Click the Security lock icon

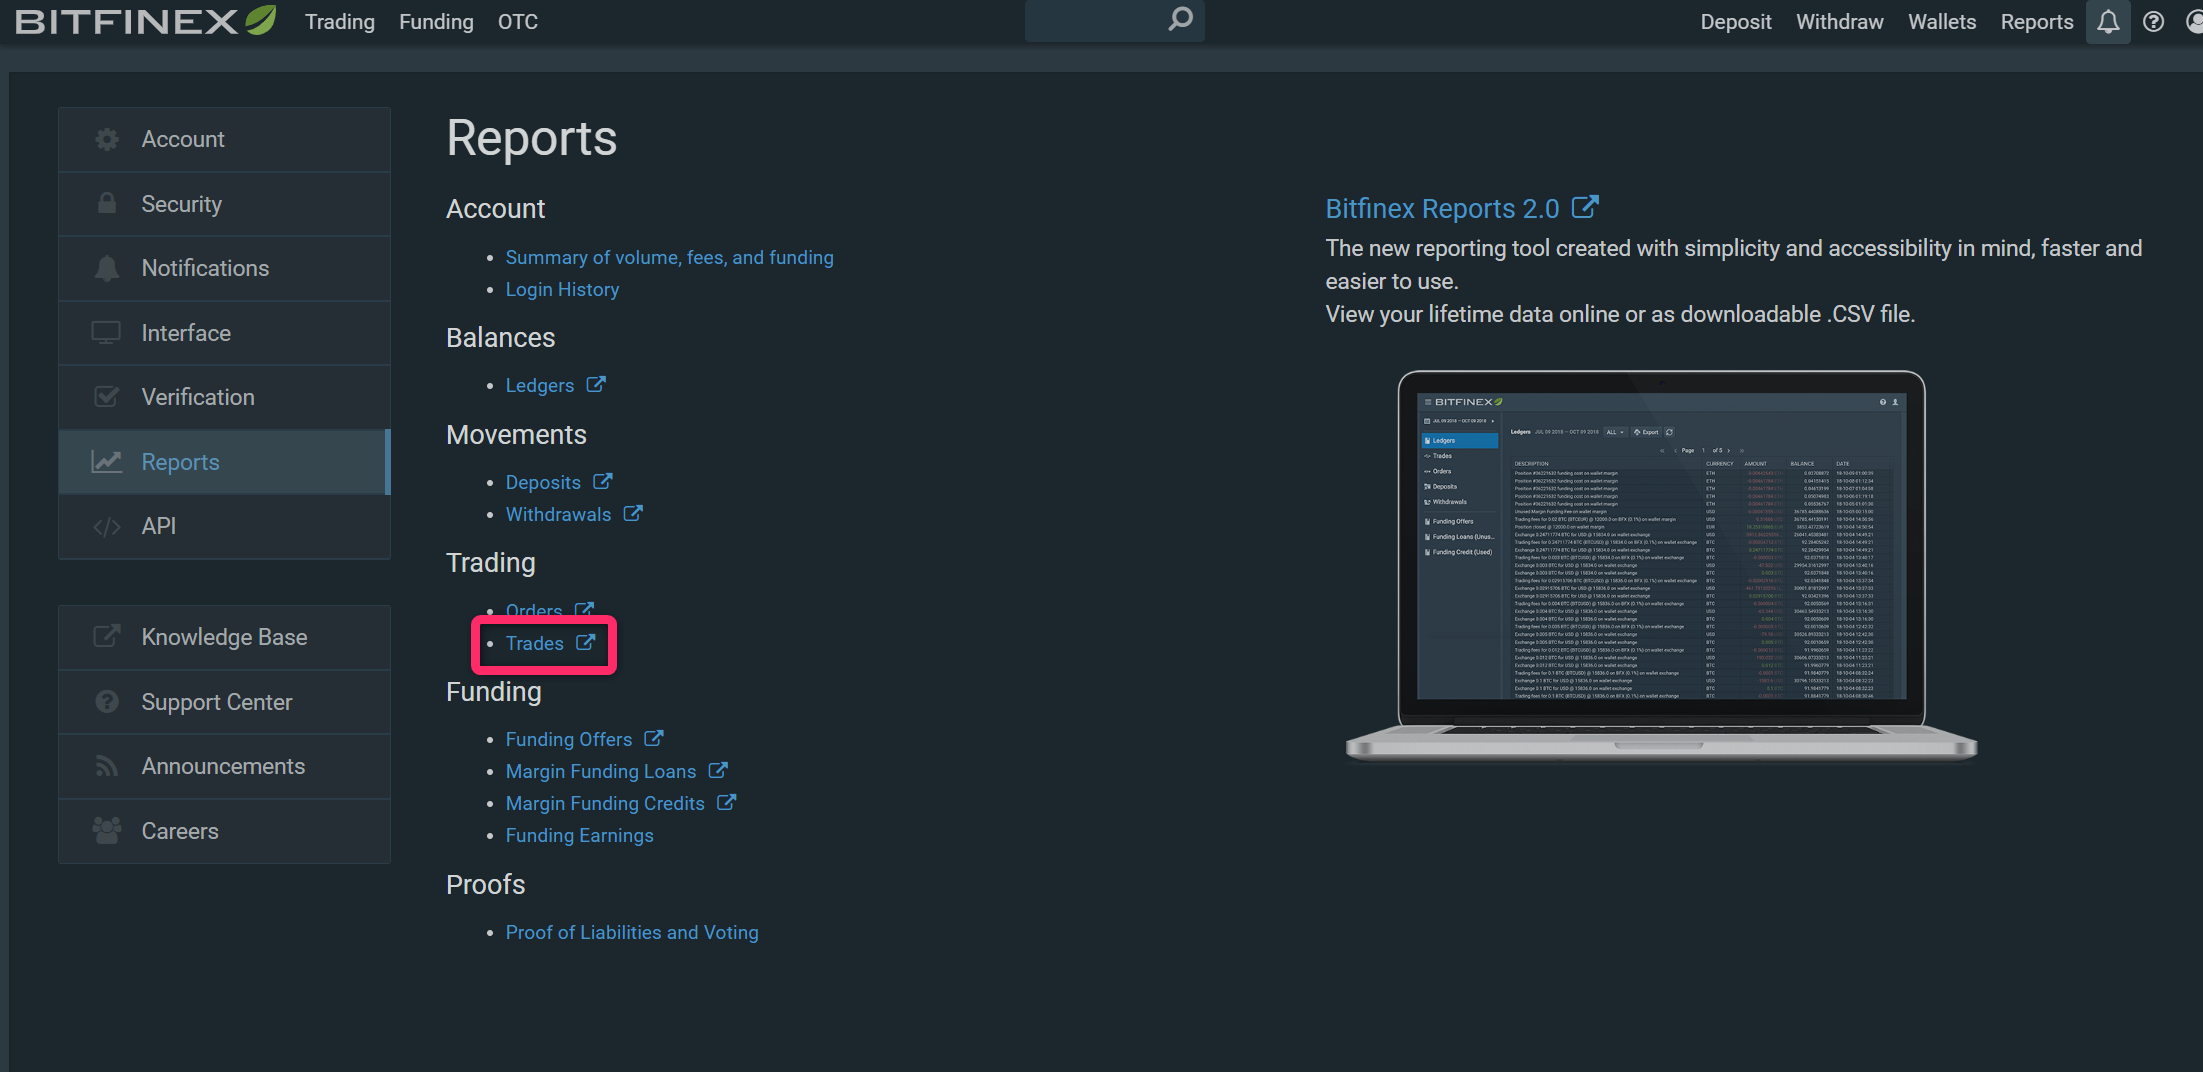pyautogui.click(x=107, y=204)
